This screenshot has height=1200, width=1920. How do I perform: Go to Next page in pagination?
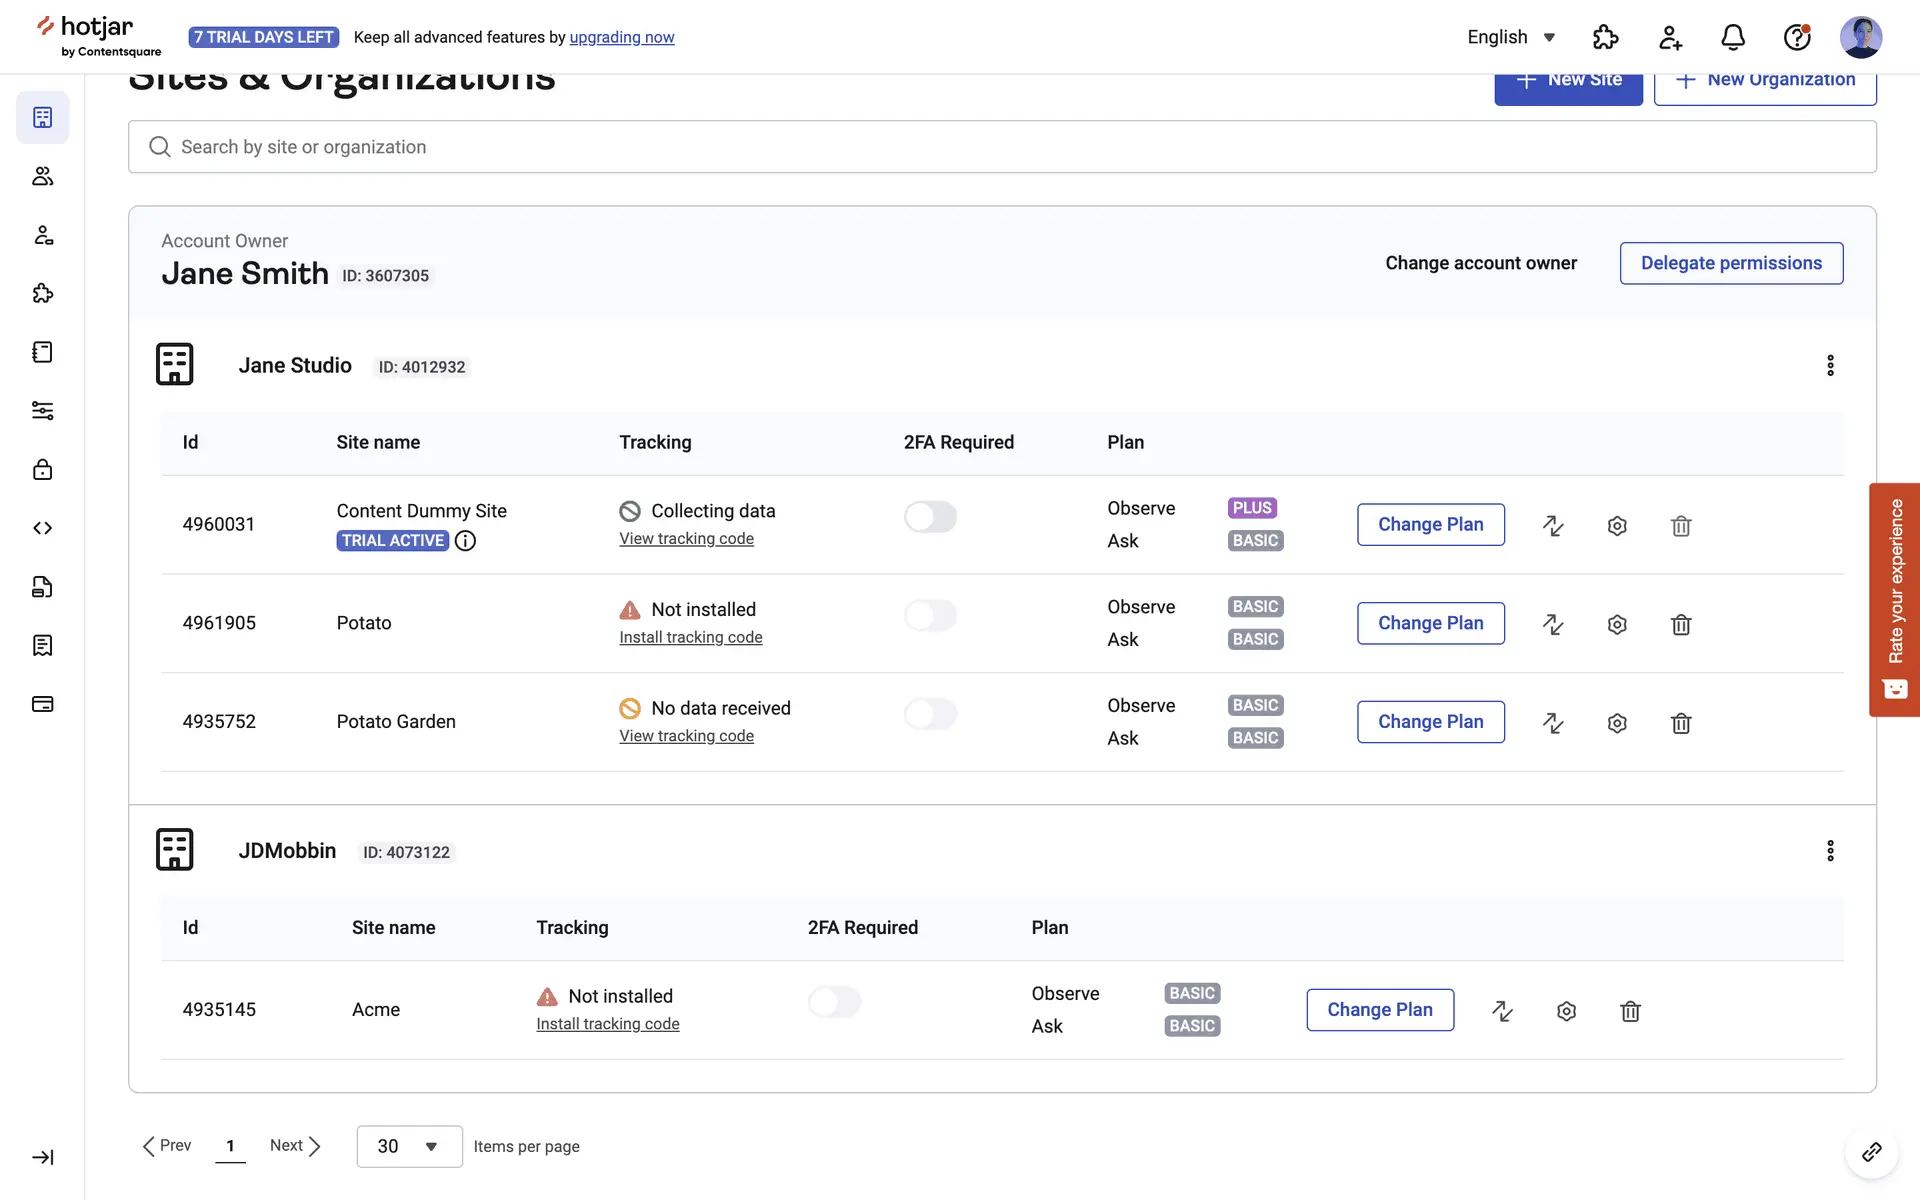point(295,1146)
